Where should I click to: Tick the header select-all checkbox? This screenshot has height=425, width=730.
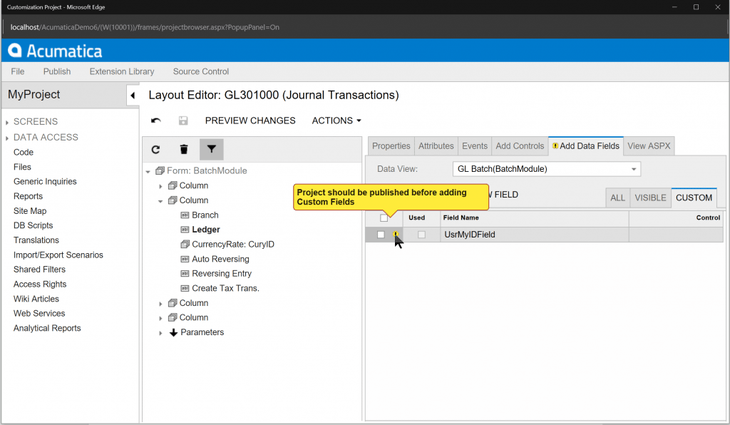click(x=384, y=218)
